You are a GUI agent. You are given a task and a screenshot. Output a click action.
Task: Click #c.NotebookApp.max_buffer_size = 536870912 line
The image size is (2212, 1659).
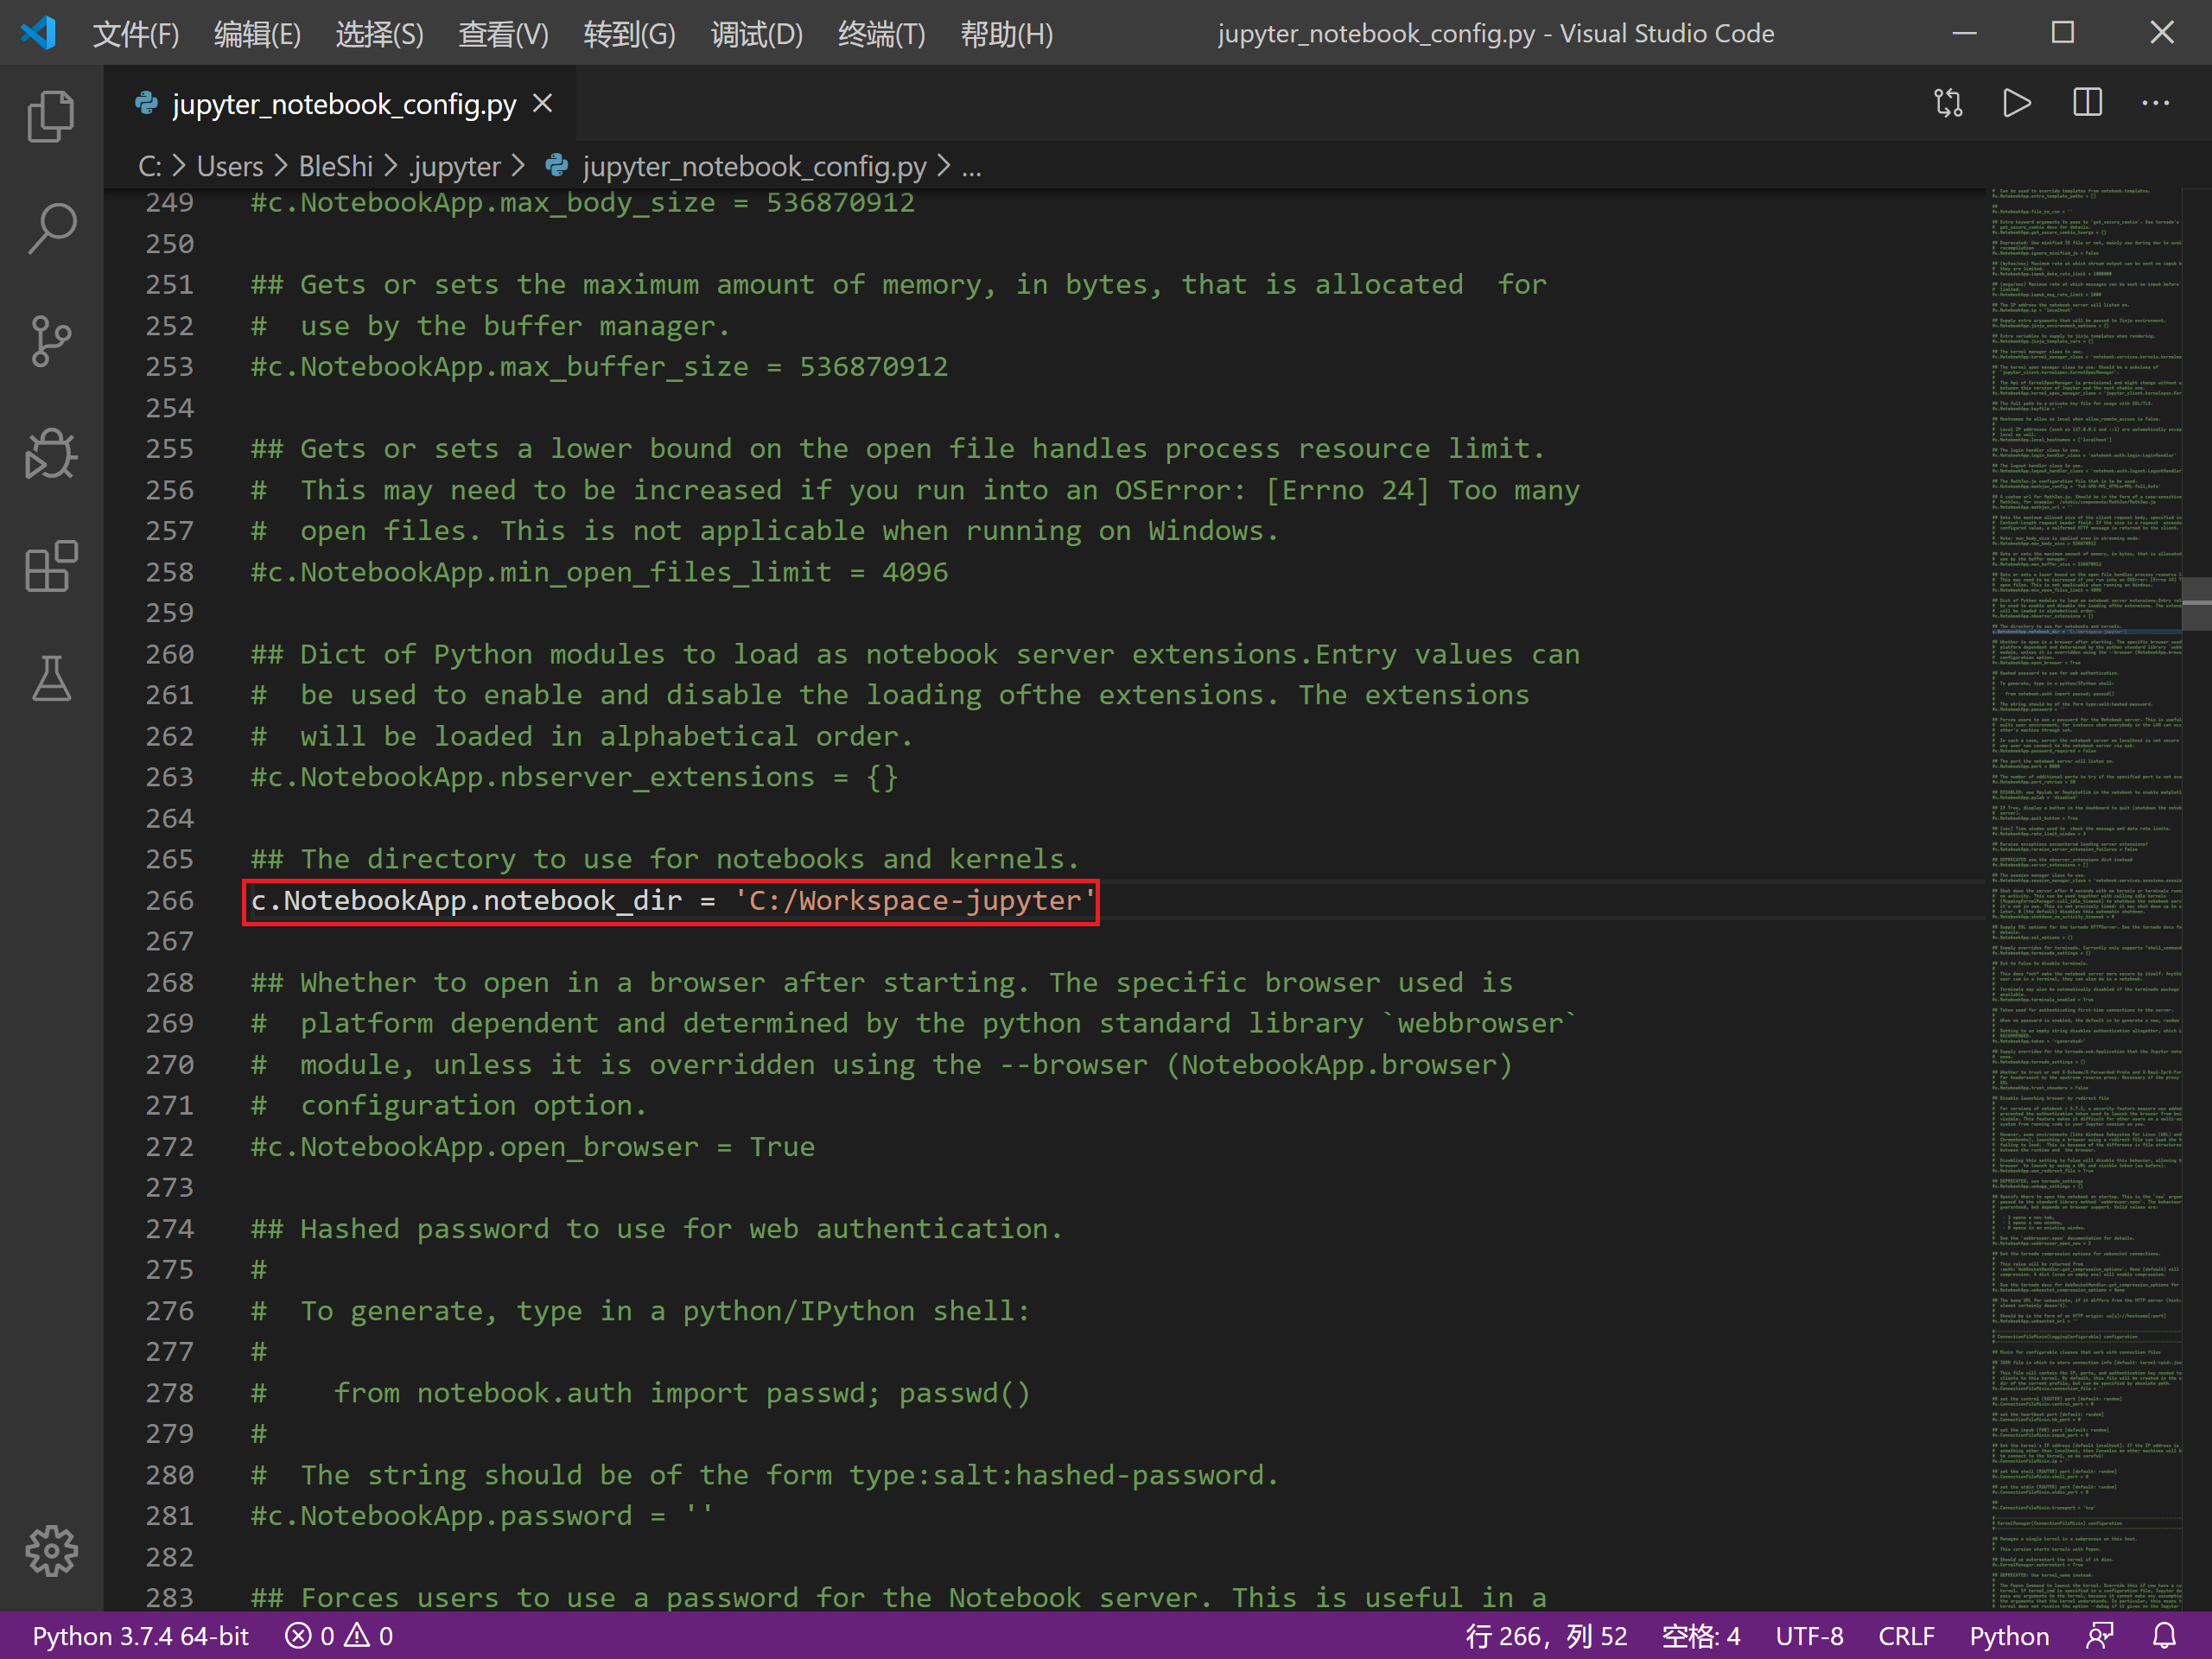point(599,366)
